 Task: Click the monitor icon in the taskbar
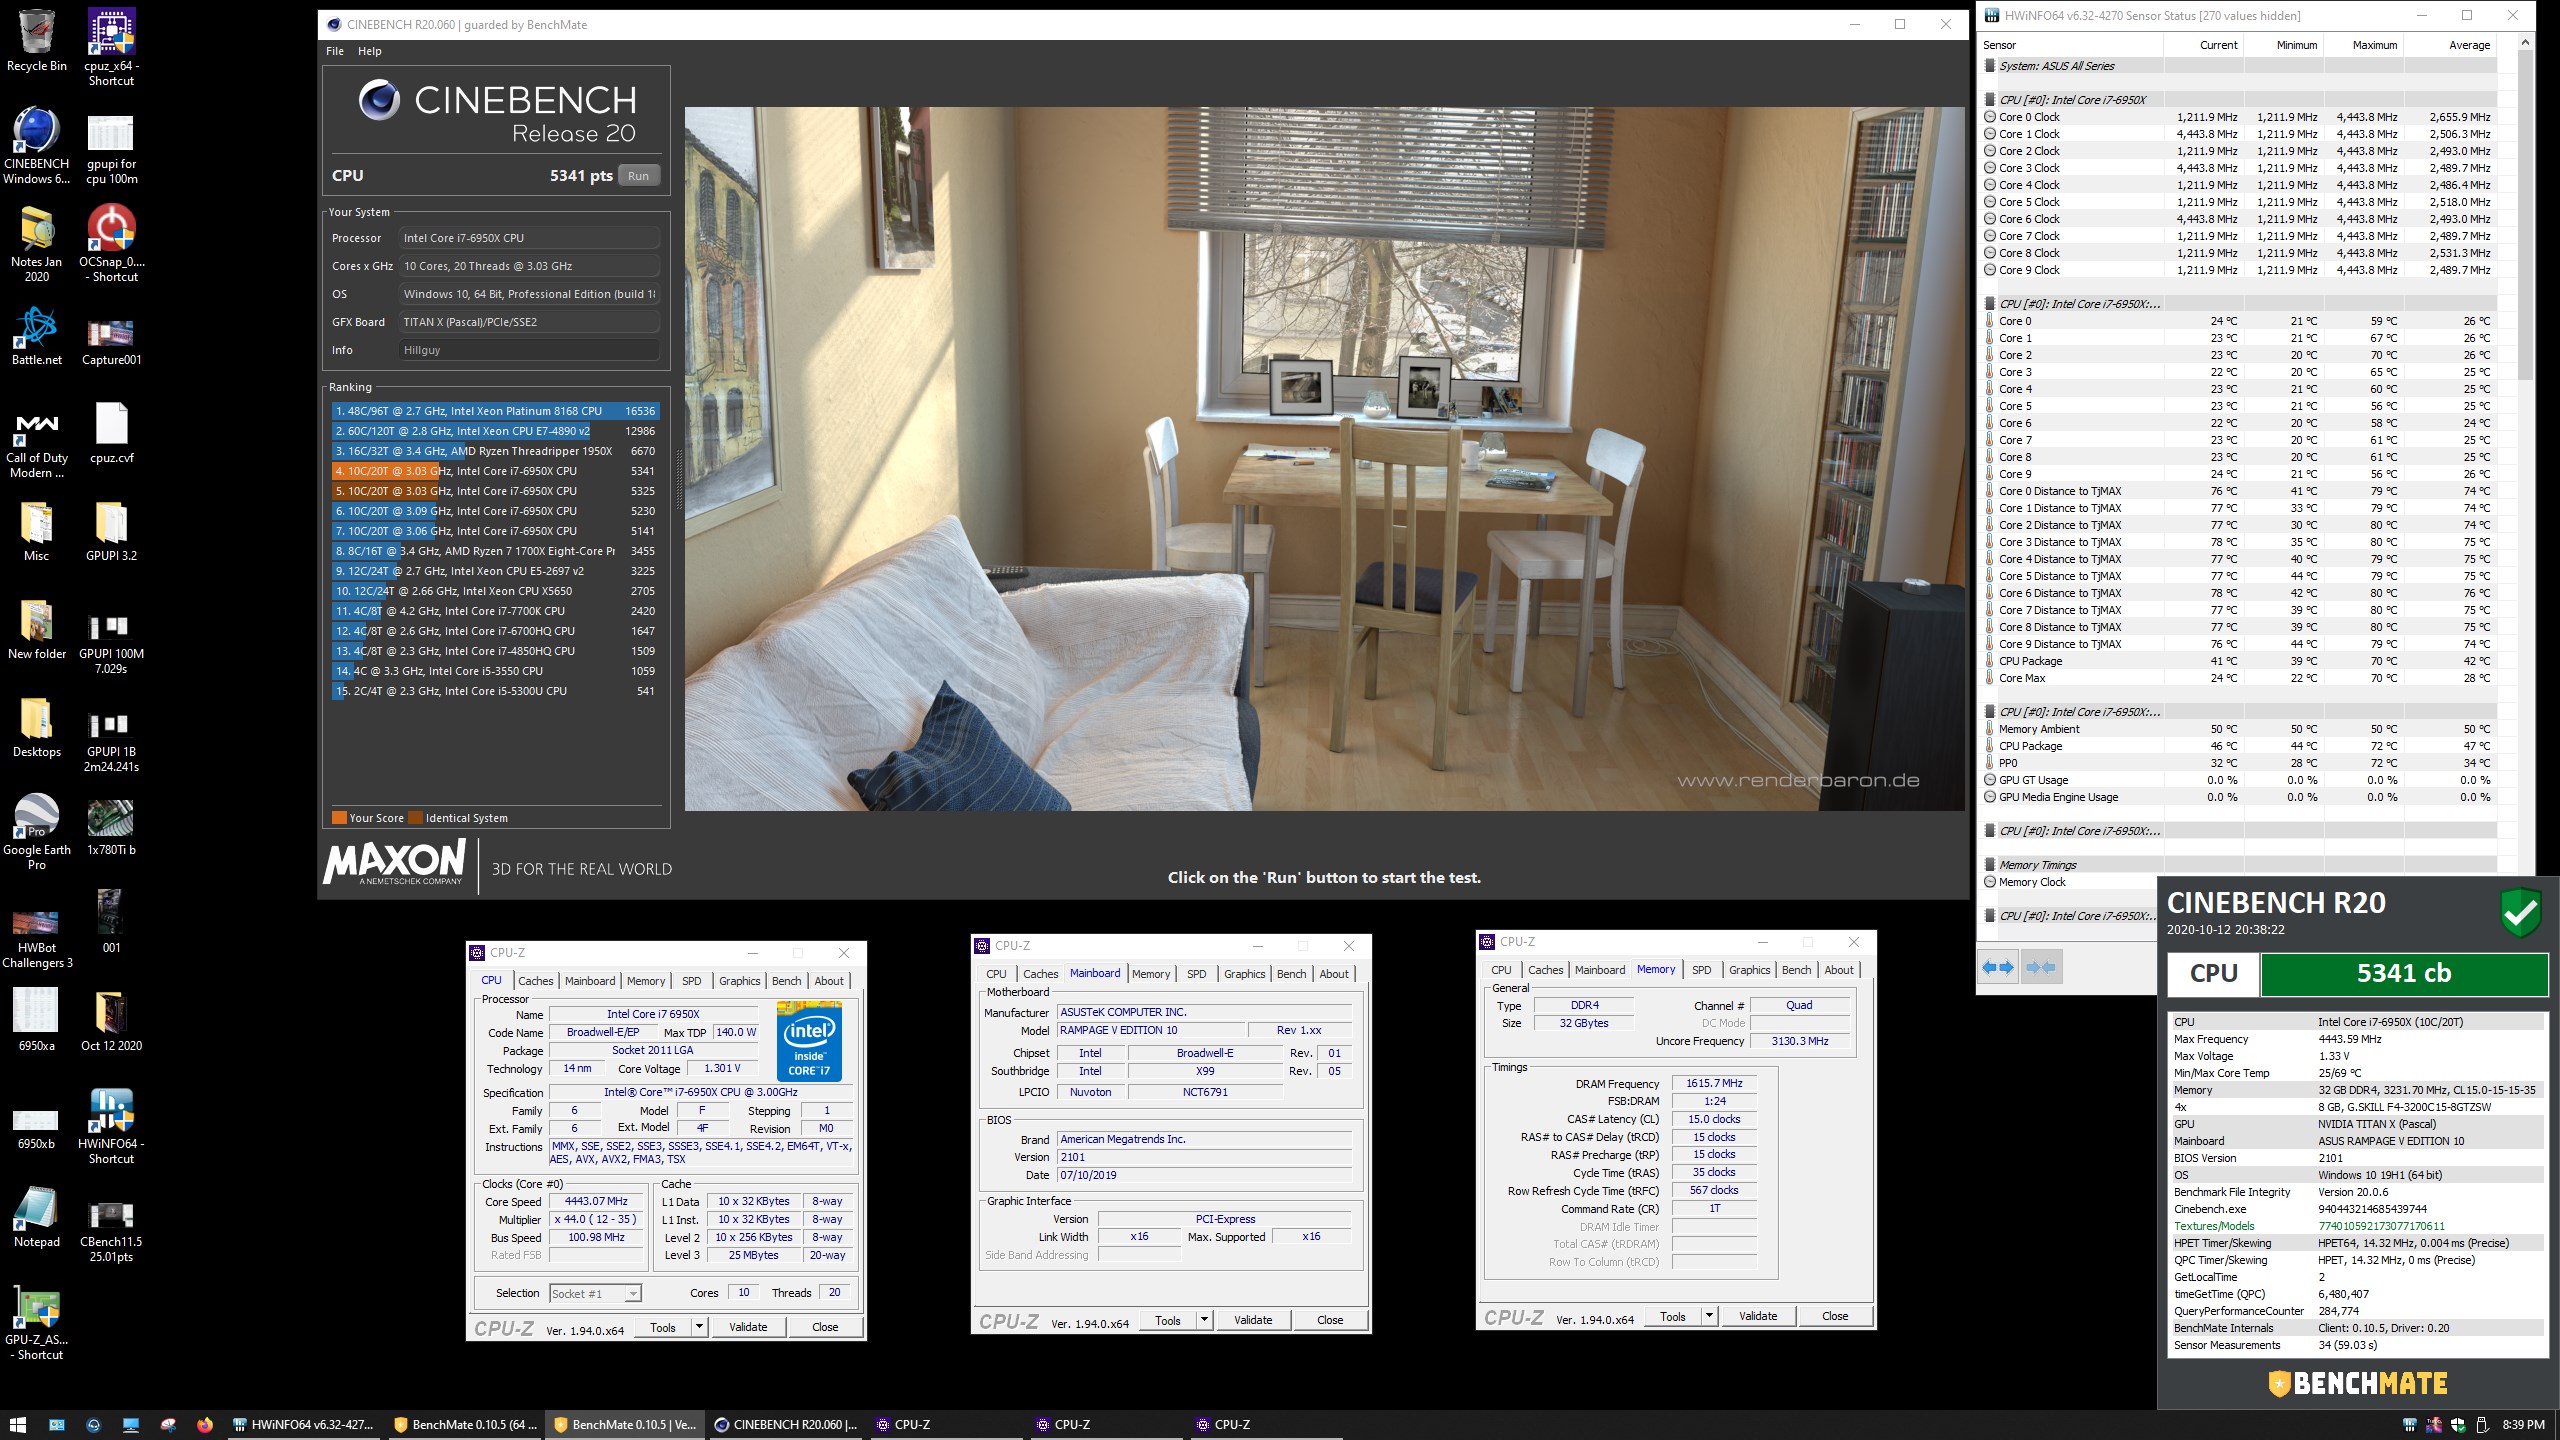click(131, 1425)
